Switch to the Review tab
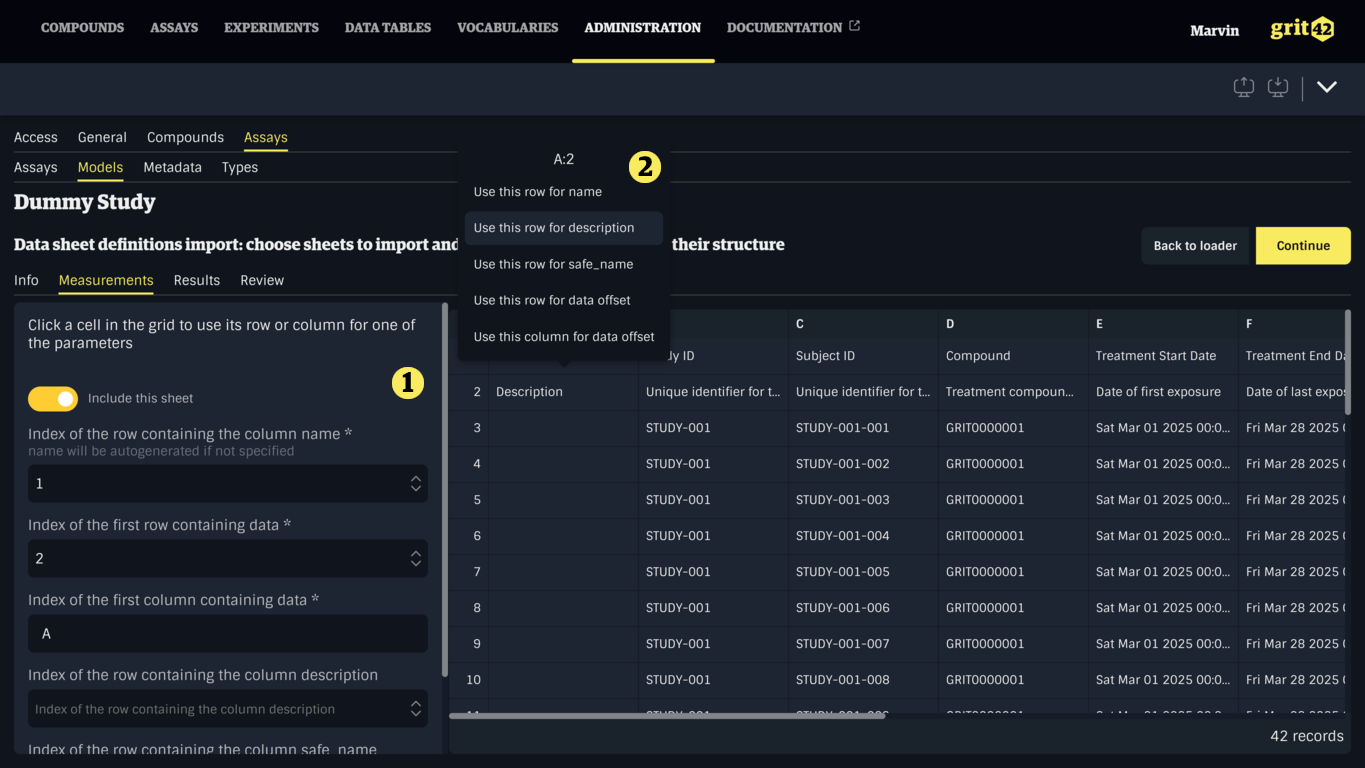This screenshot has height=768, width=1365. pyautogui.click(x=261, y=280)
